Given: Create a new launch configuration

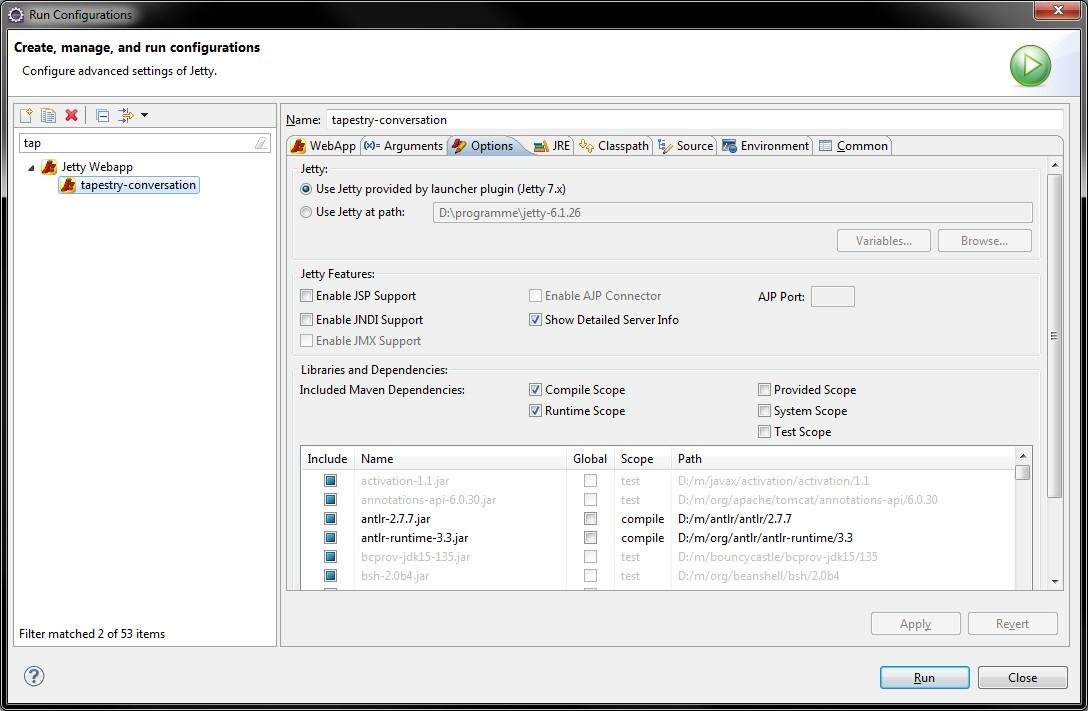Looking at the screenshot, I should point(26,115).
